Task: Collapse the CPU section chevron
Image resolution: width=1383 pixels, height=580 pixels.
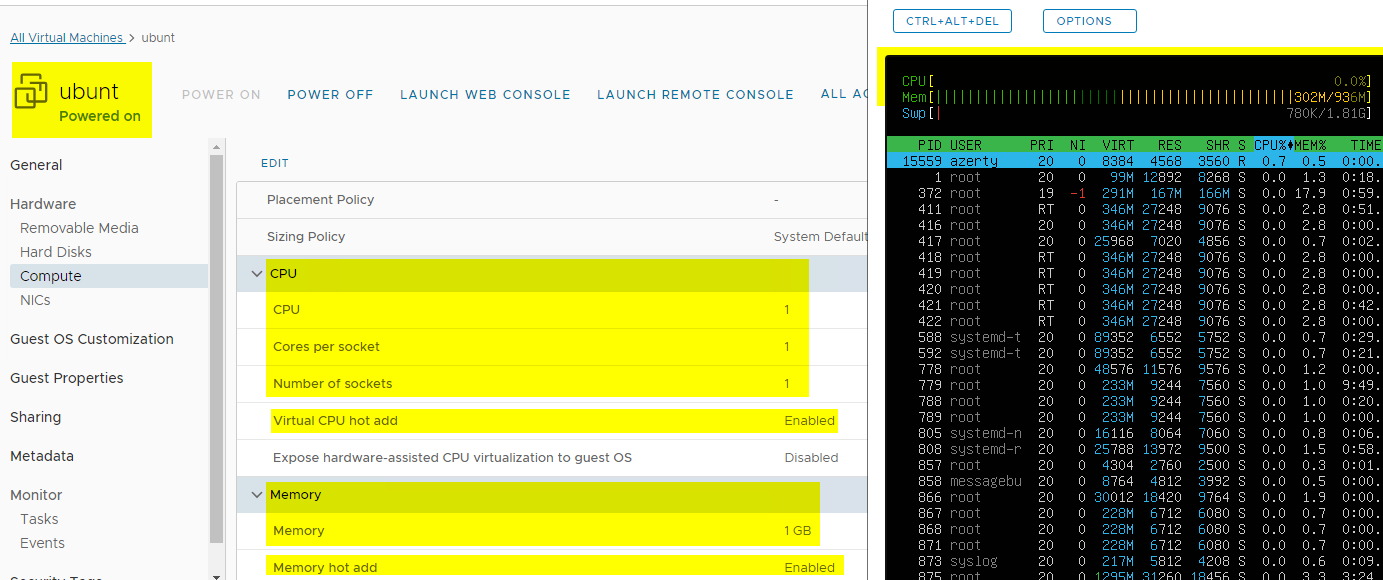Action: click(x=257, y=274)
